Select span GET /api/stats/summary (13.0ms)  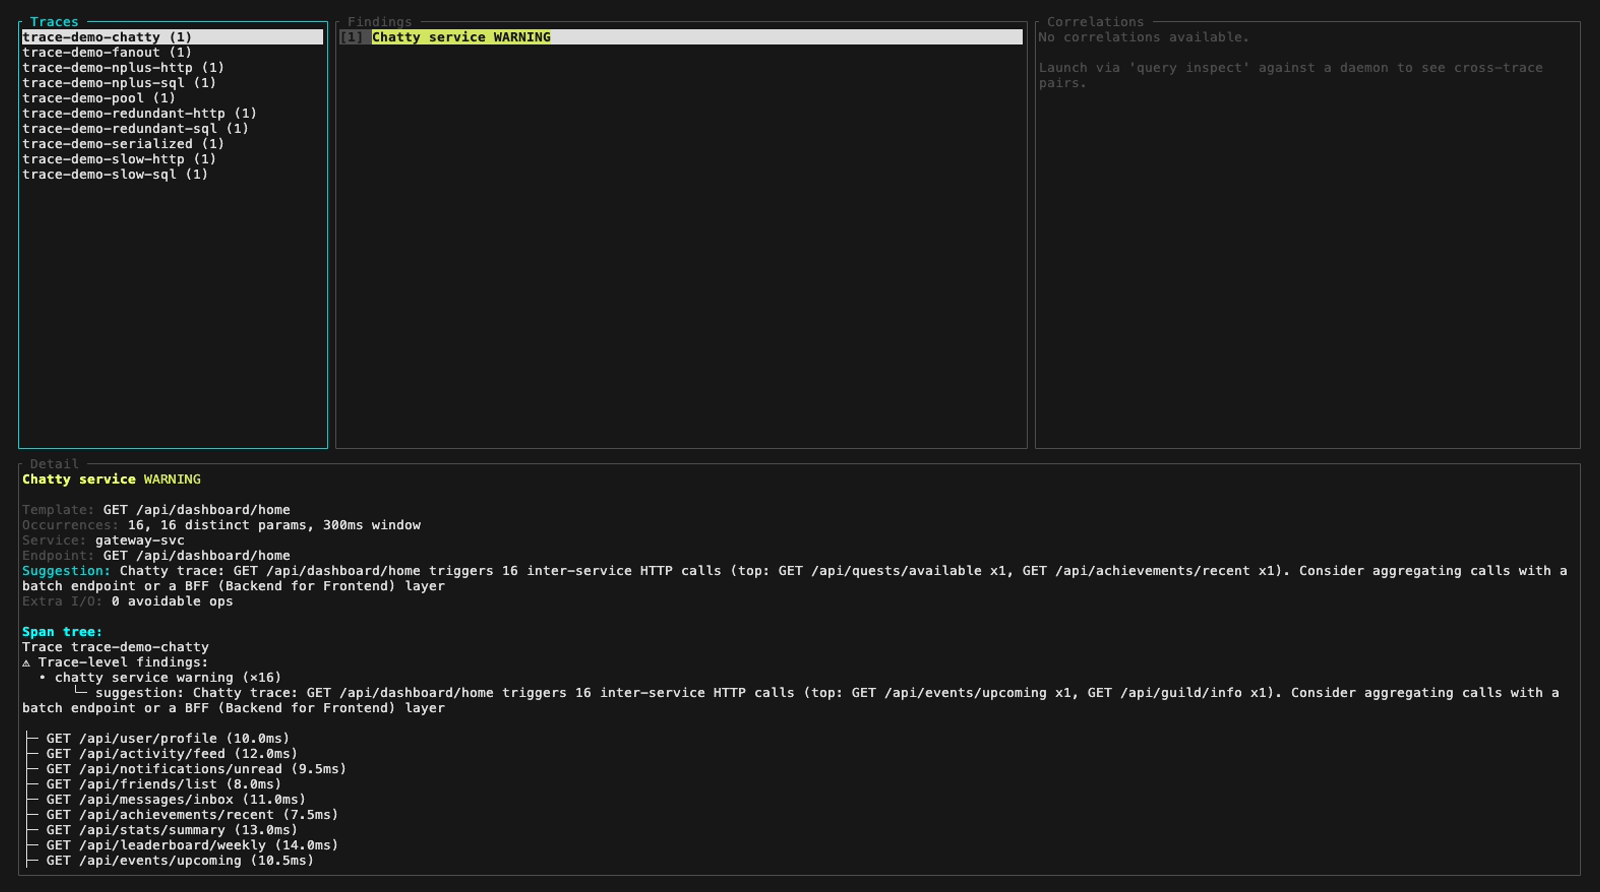pos(172,830)
